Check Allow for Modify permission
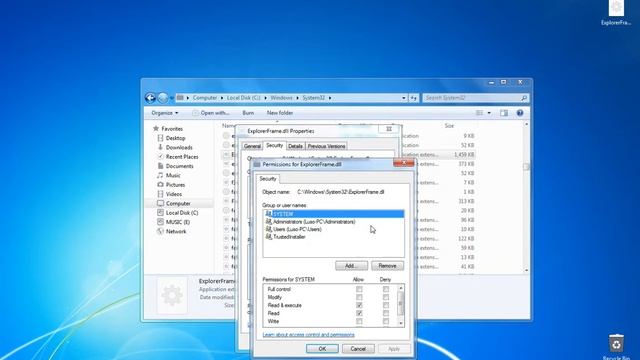This screenshot has width=640, height=360. coord(359,297)
